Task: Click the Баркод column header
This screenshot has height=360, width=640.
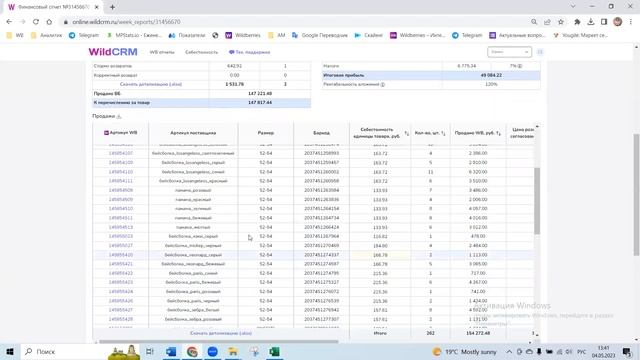Action: (321, 133)
